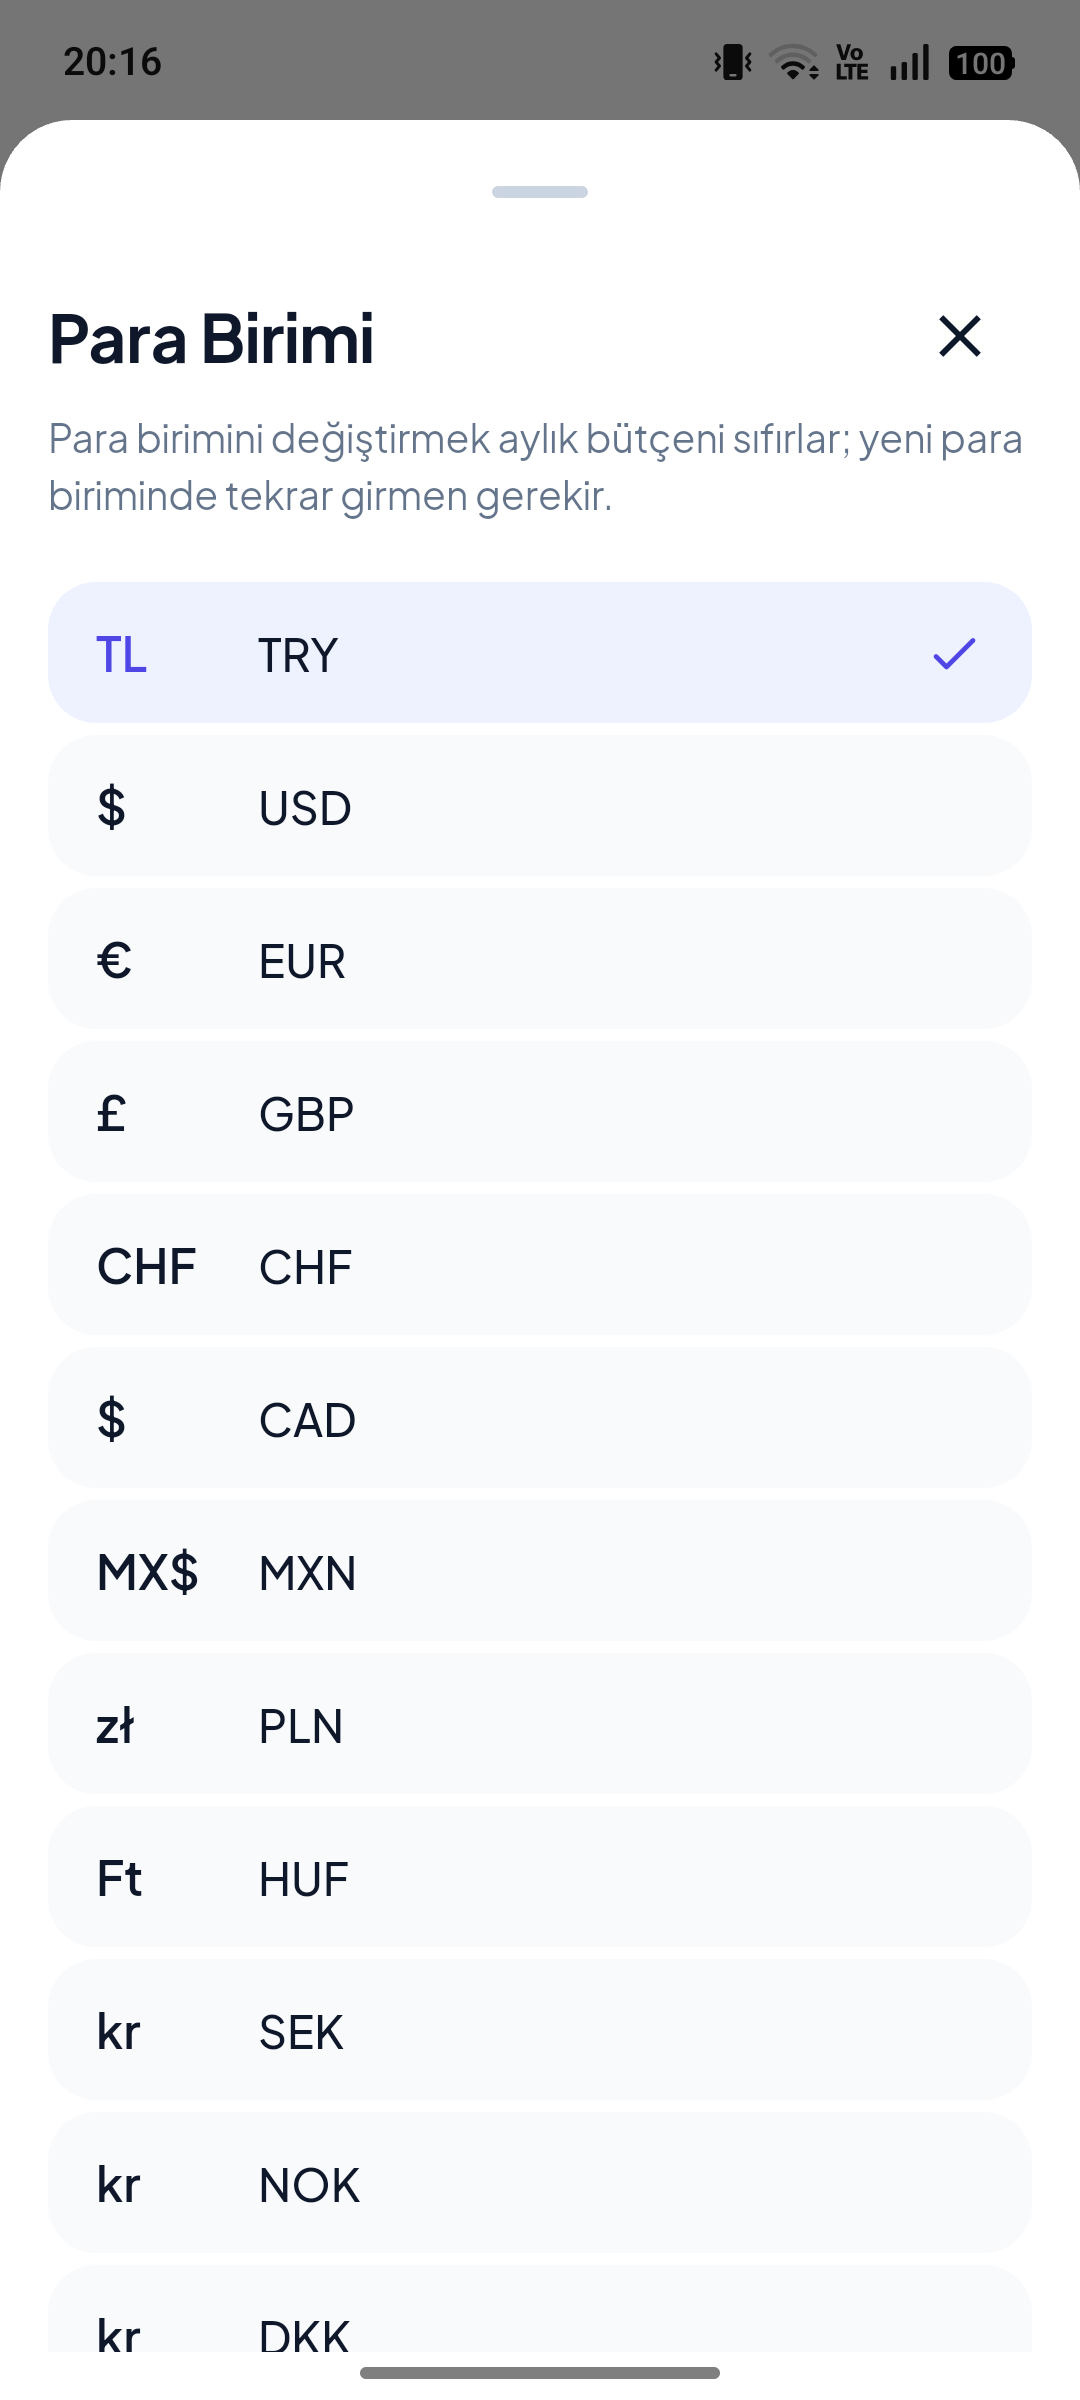
Task: Tap the TL currency symbol
Action: (x=121, y=655)
